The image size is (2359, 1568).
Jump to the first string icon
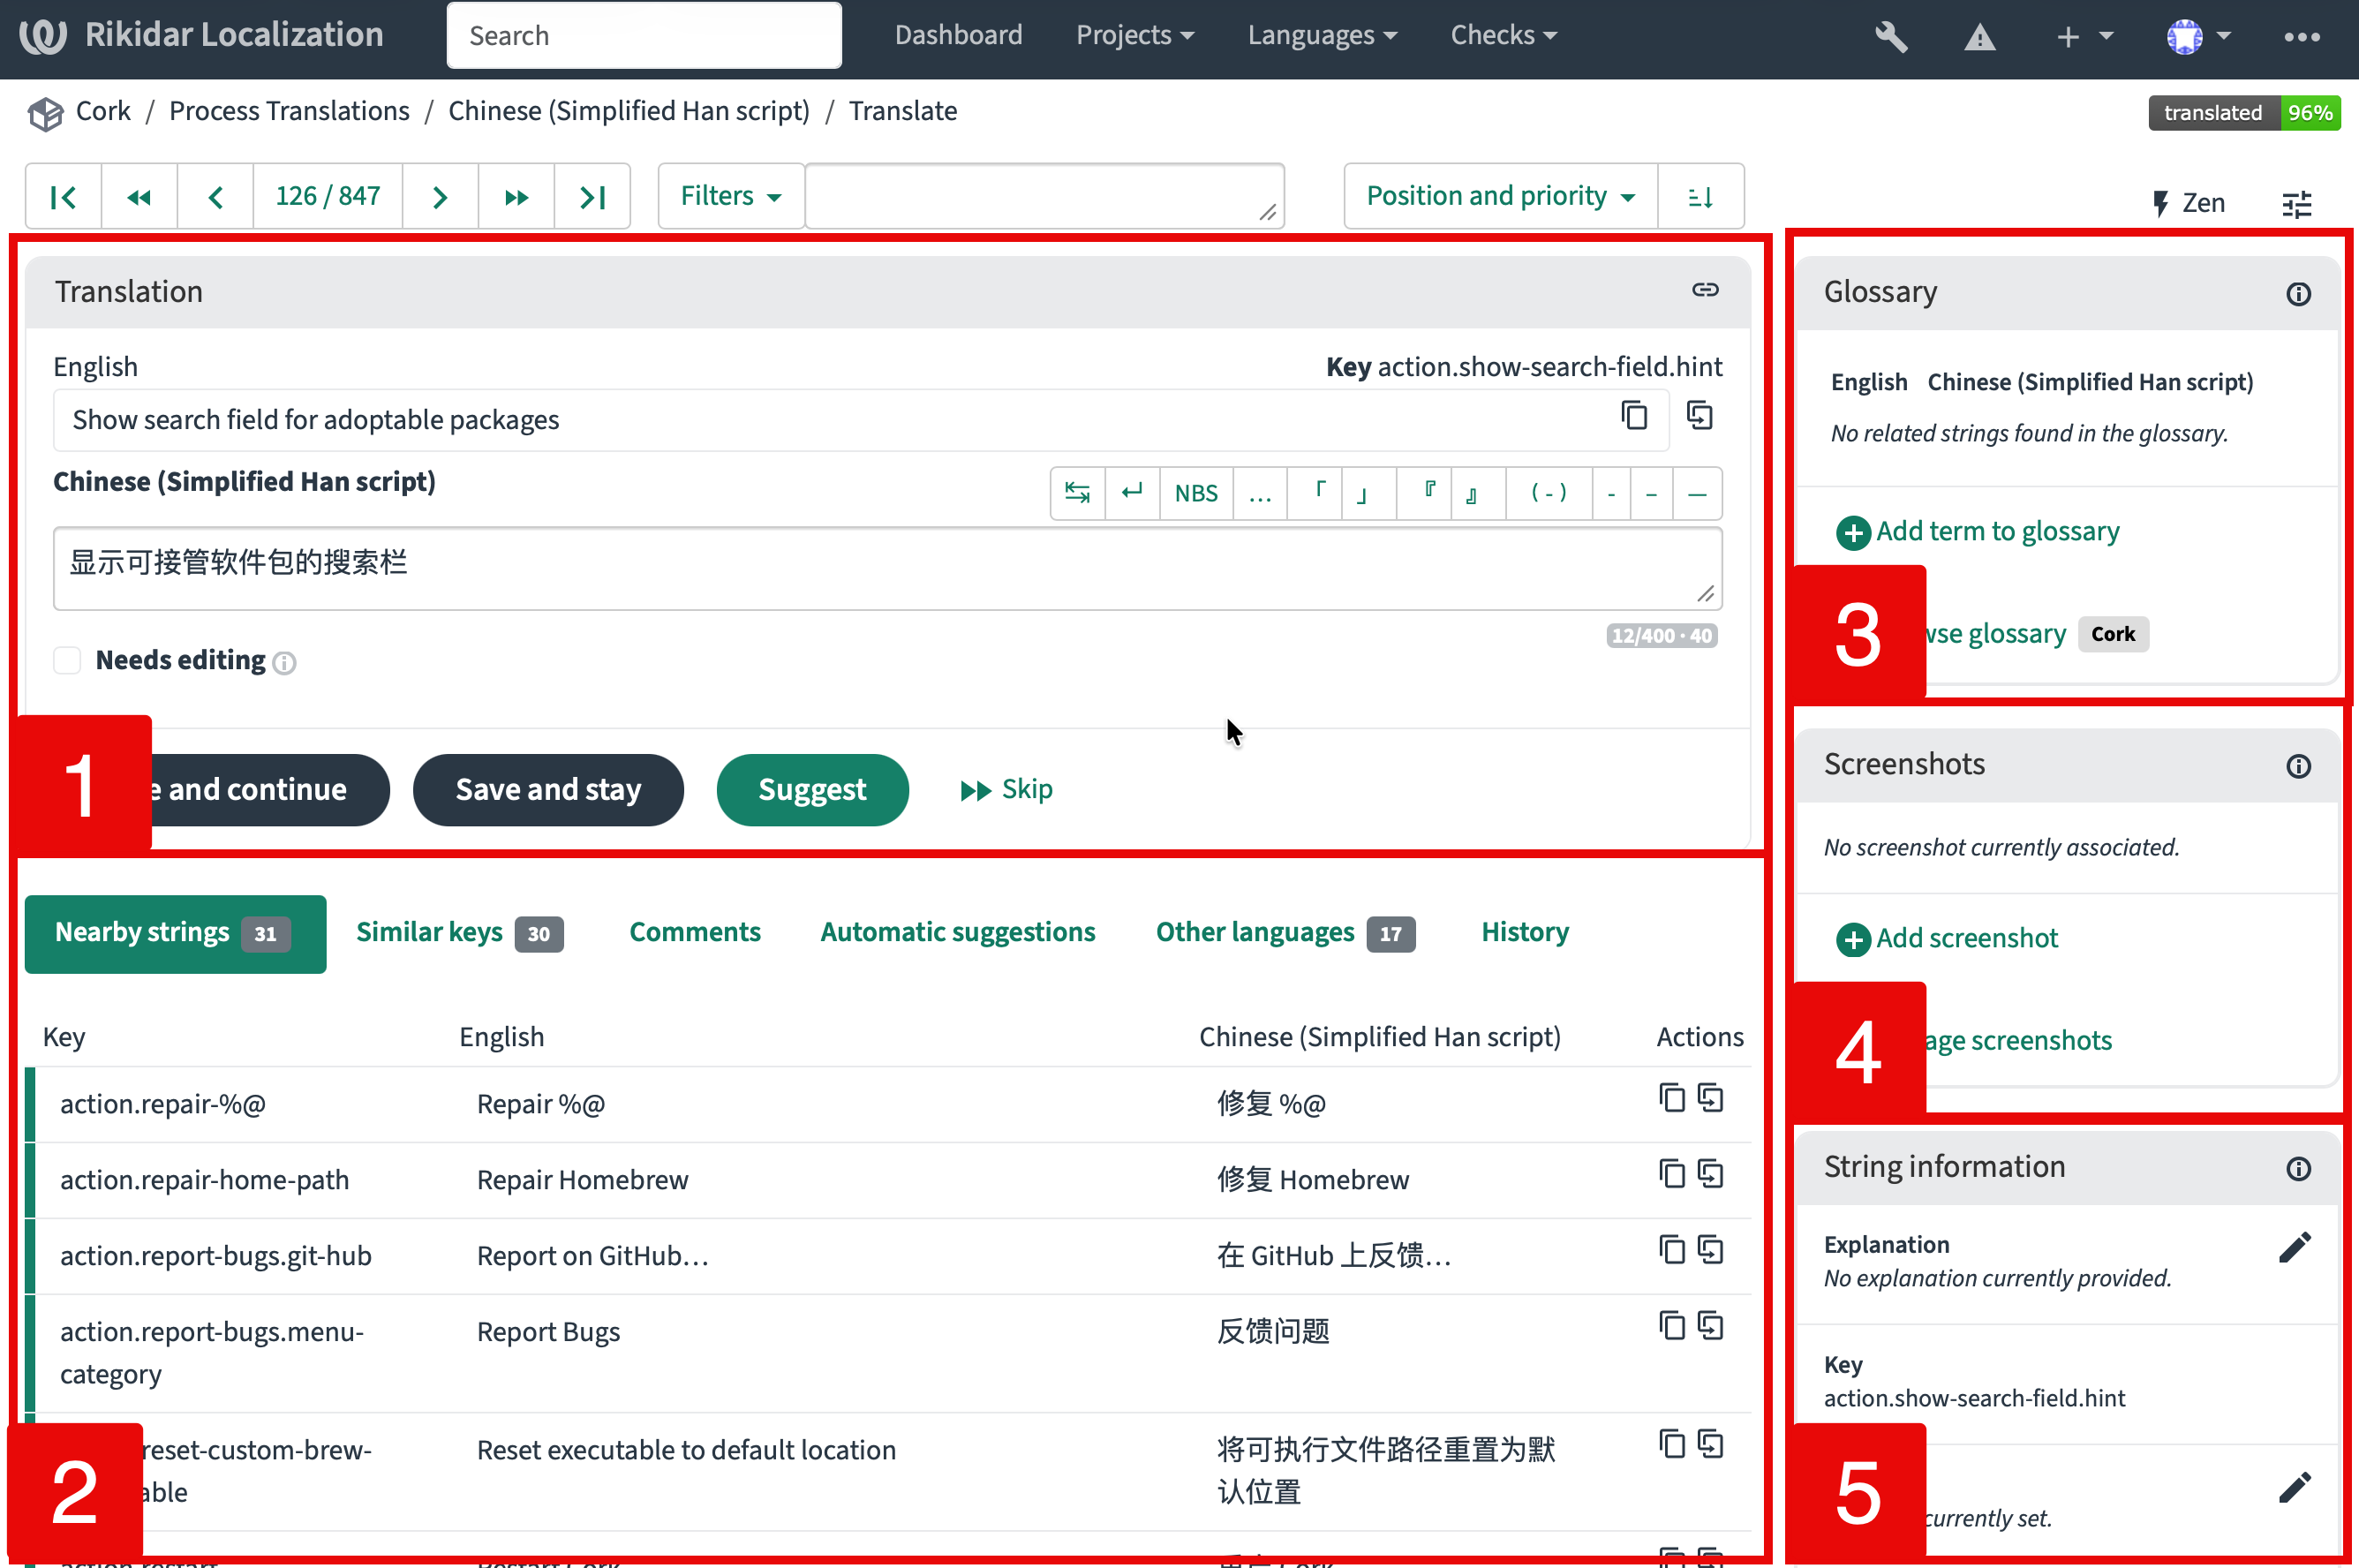click(63, 197)
